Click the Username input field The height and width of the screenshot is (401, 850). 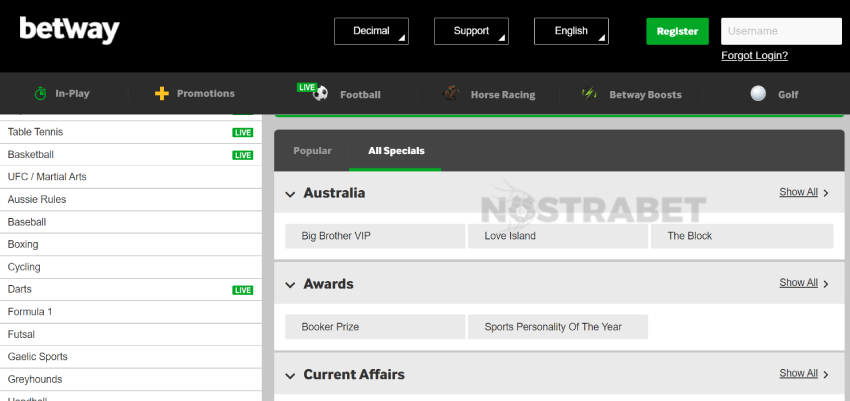[781, 31]
